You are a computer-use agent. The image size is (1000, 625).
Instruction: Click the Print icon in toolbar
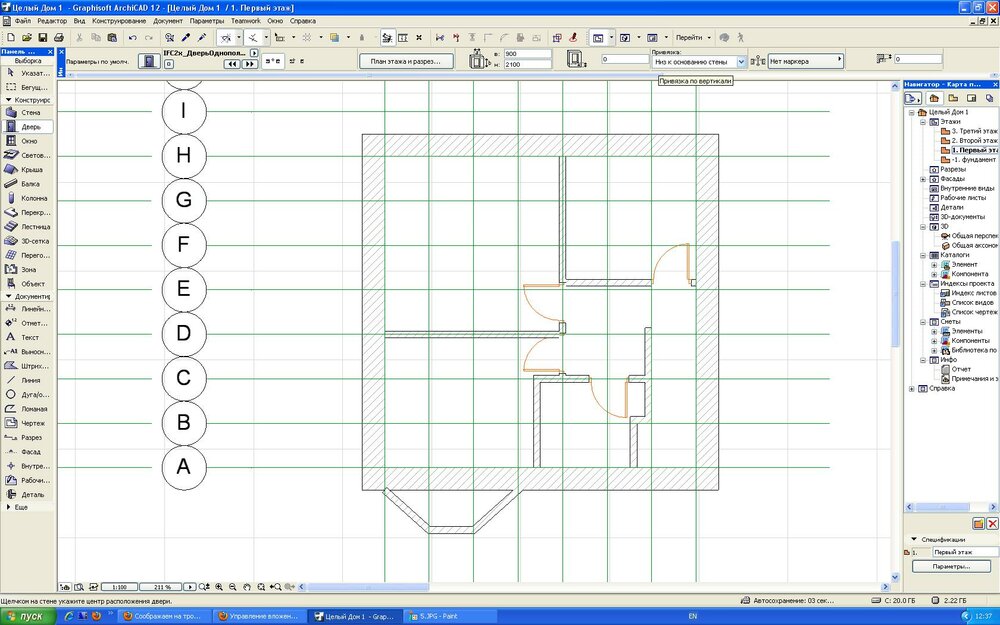click(59, 38)
